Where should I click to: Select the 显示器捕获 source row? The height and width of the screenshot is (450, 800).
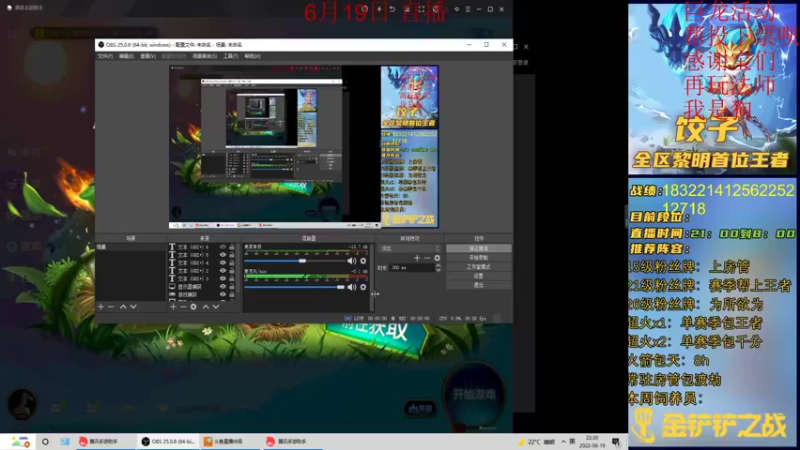pyautogui.click(x=202, y=287)
